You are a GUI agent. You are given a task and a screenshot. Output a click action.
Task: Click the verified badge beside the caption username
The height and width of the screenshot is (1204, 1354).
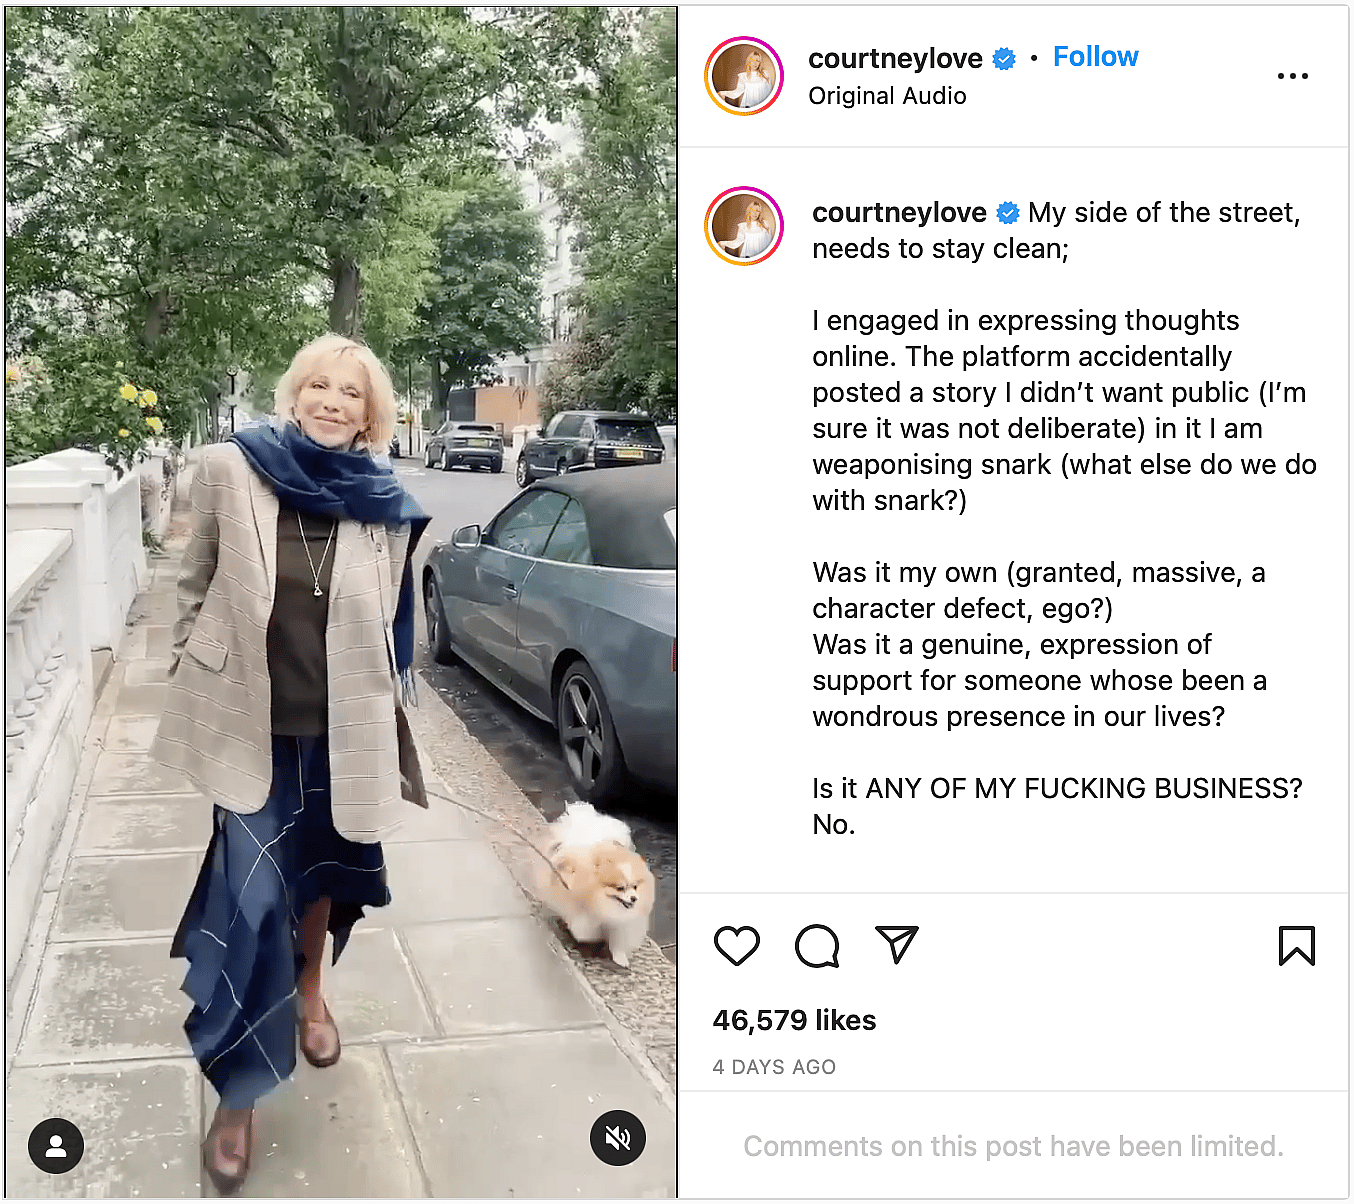[x=1008, y=213]
